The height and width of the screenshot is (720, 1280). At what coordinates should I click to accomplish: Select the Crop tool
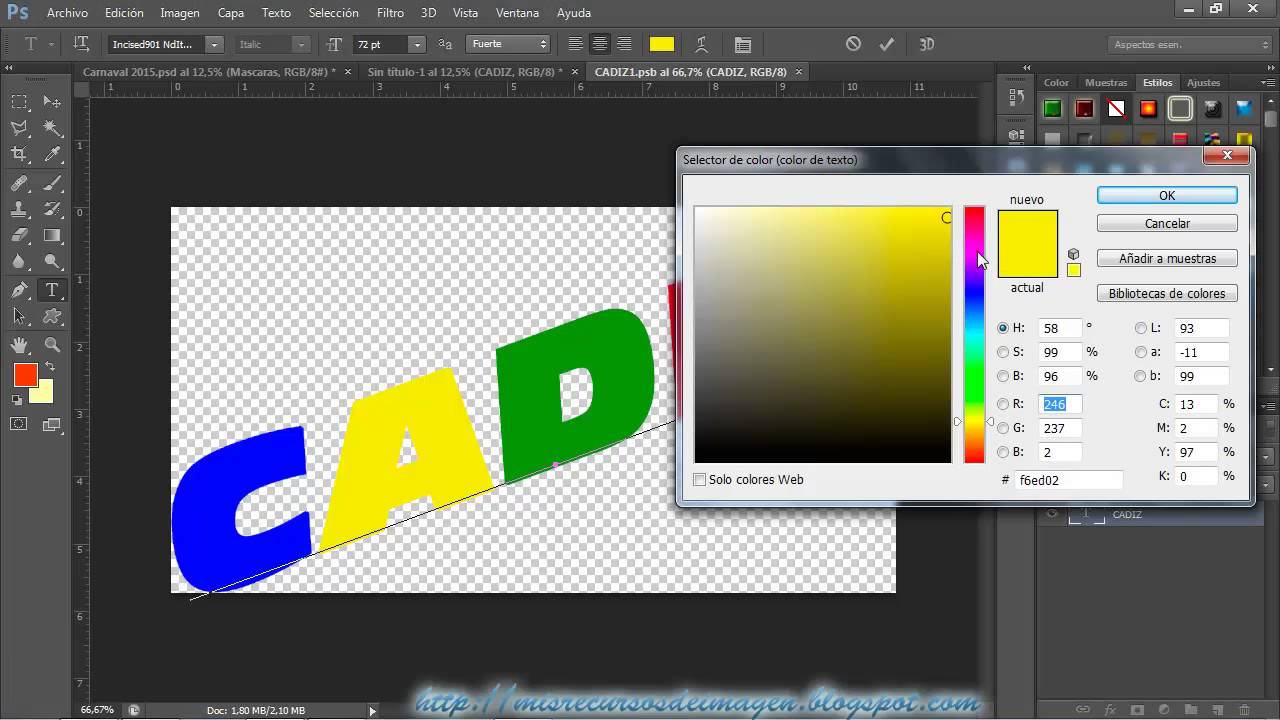point(19,154)
